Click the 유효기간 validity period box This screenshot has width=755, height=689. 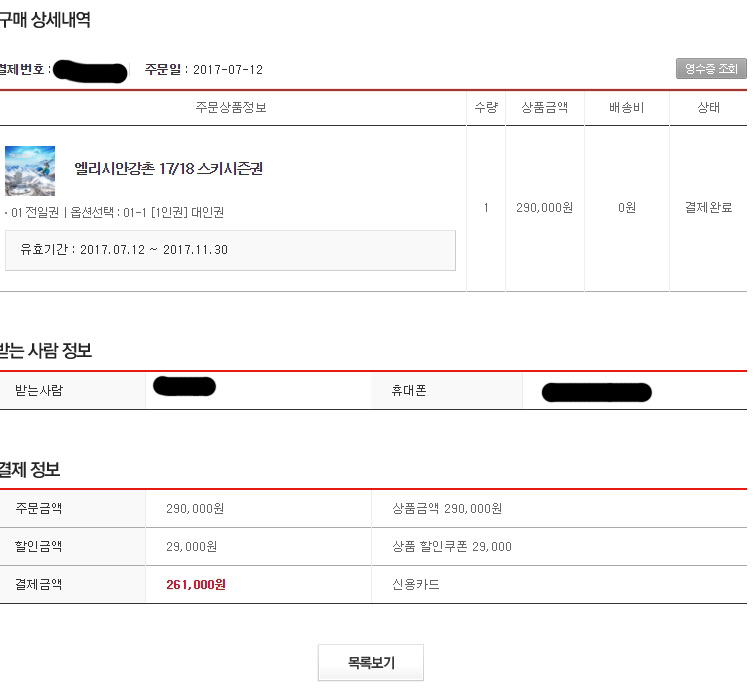tap(230, 250)
